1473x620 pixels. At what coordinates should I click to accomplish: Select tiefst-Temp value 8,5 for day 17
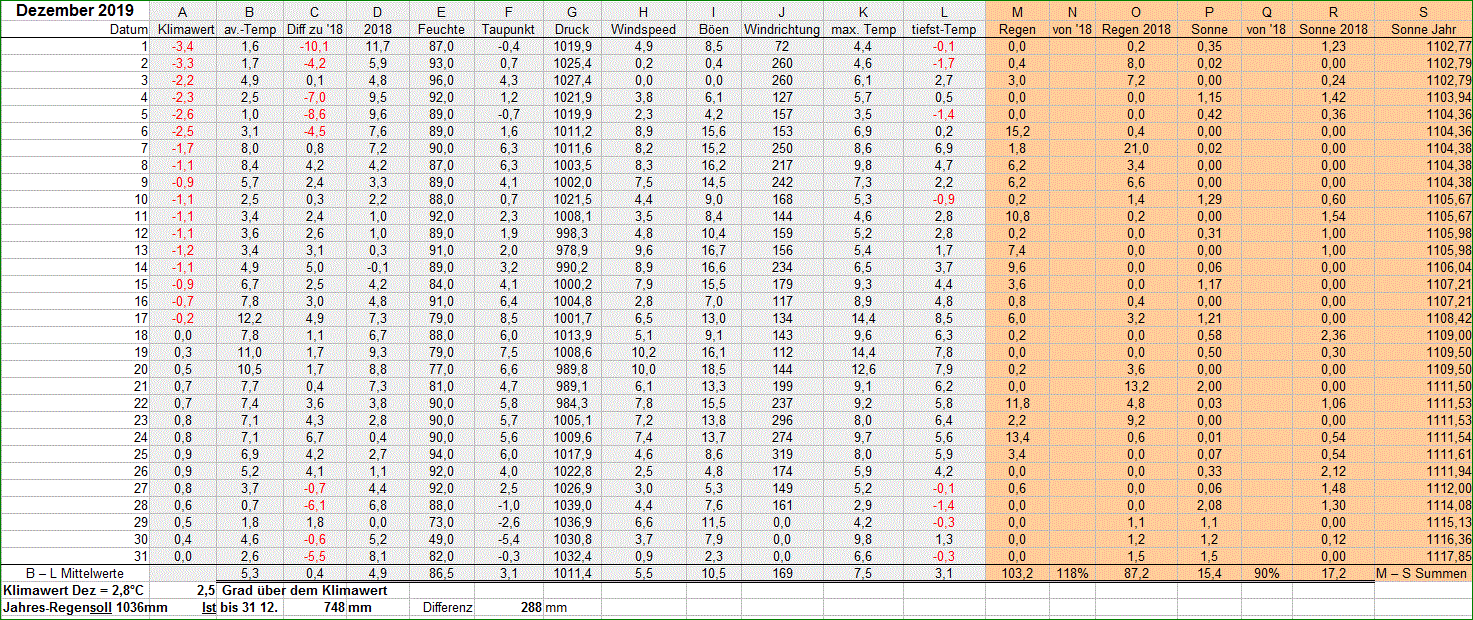pos(944,318)
